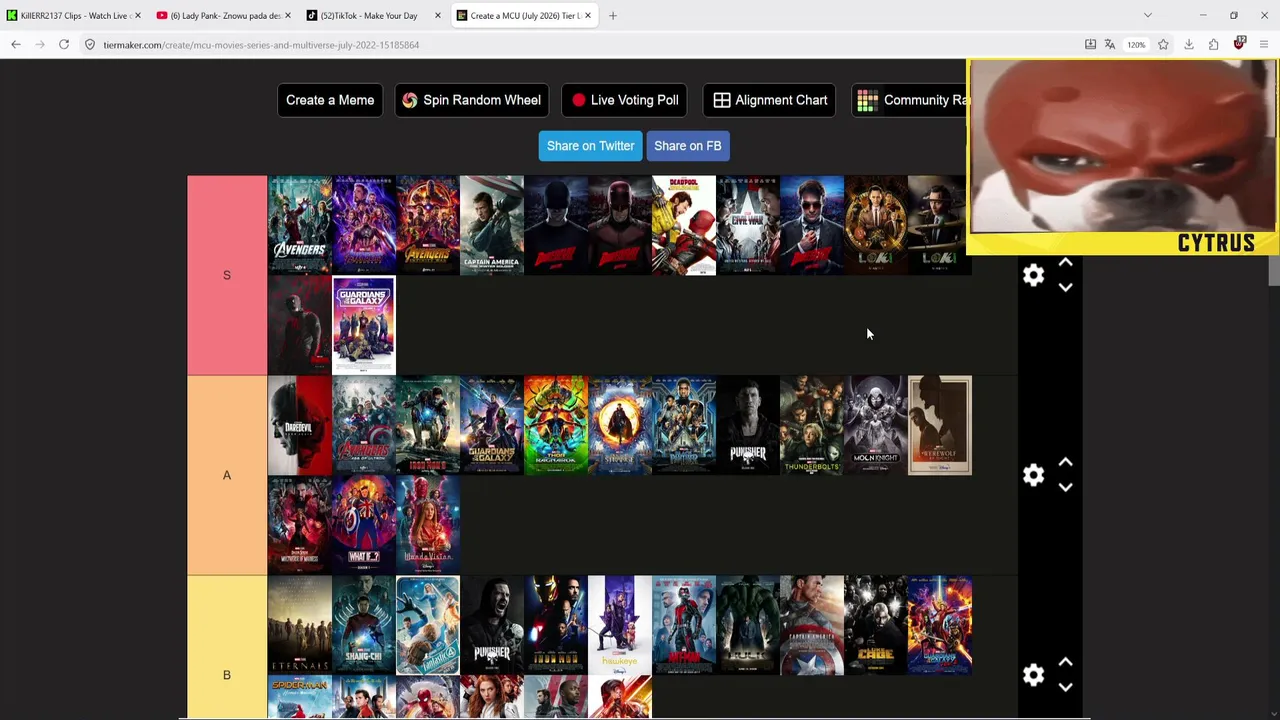Viewport: 1280px width, 720px height.
Task: Close the KillERR2137 Clips tab
Action: click(x=137, y=16)
